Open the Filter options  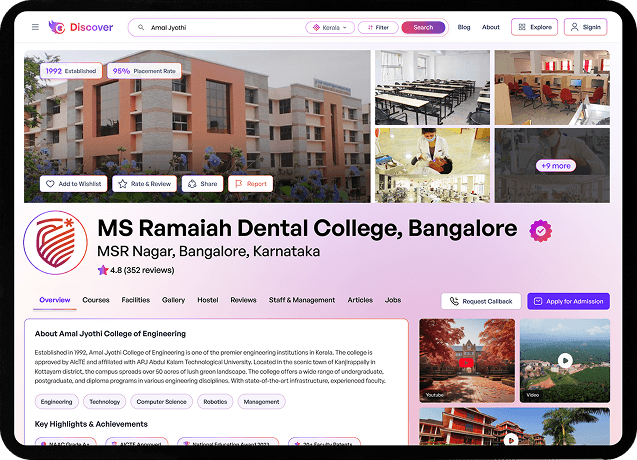tap(378, 28)
